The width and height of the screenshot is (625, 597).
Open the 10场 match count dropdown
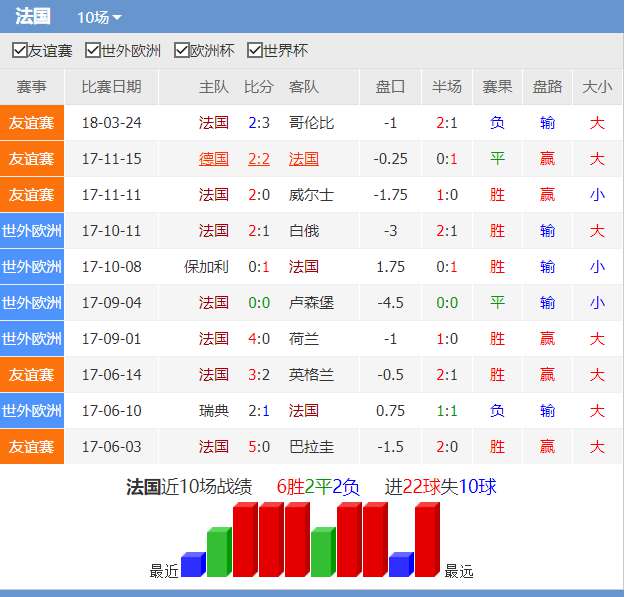99,18
